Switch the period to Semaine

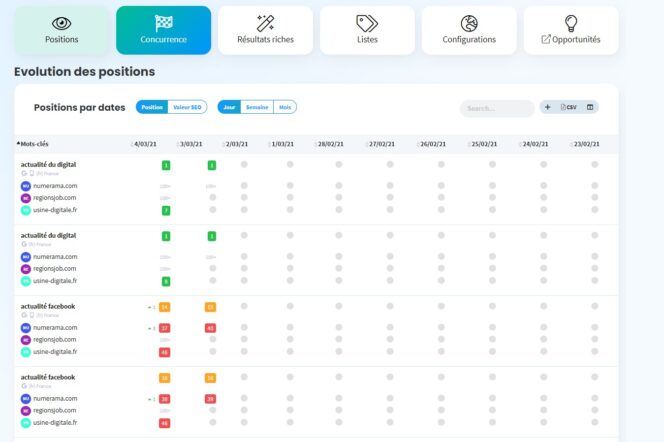pos(257,107)
